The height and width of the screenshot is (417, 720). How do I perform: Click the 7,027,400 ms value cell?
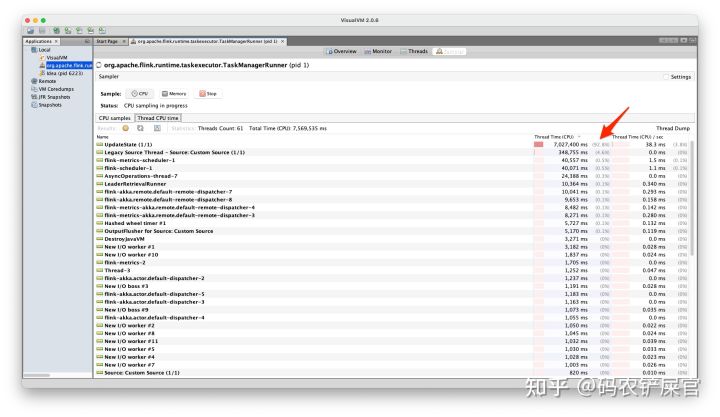click(x=570, y=144)
